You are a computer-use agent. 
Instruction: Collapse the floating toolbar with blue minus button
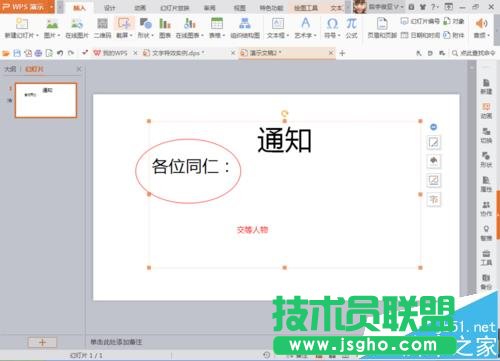[433, 127]
